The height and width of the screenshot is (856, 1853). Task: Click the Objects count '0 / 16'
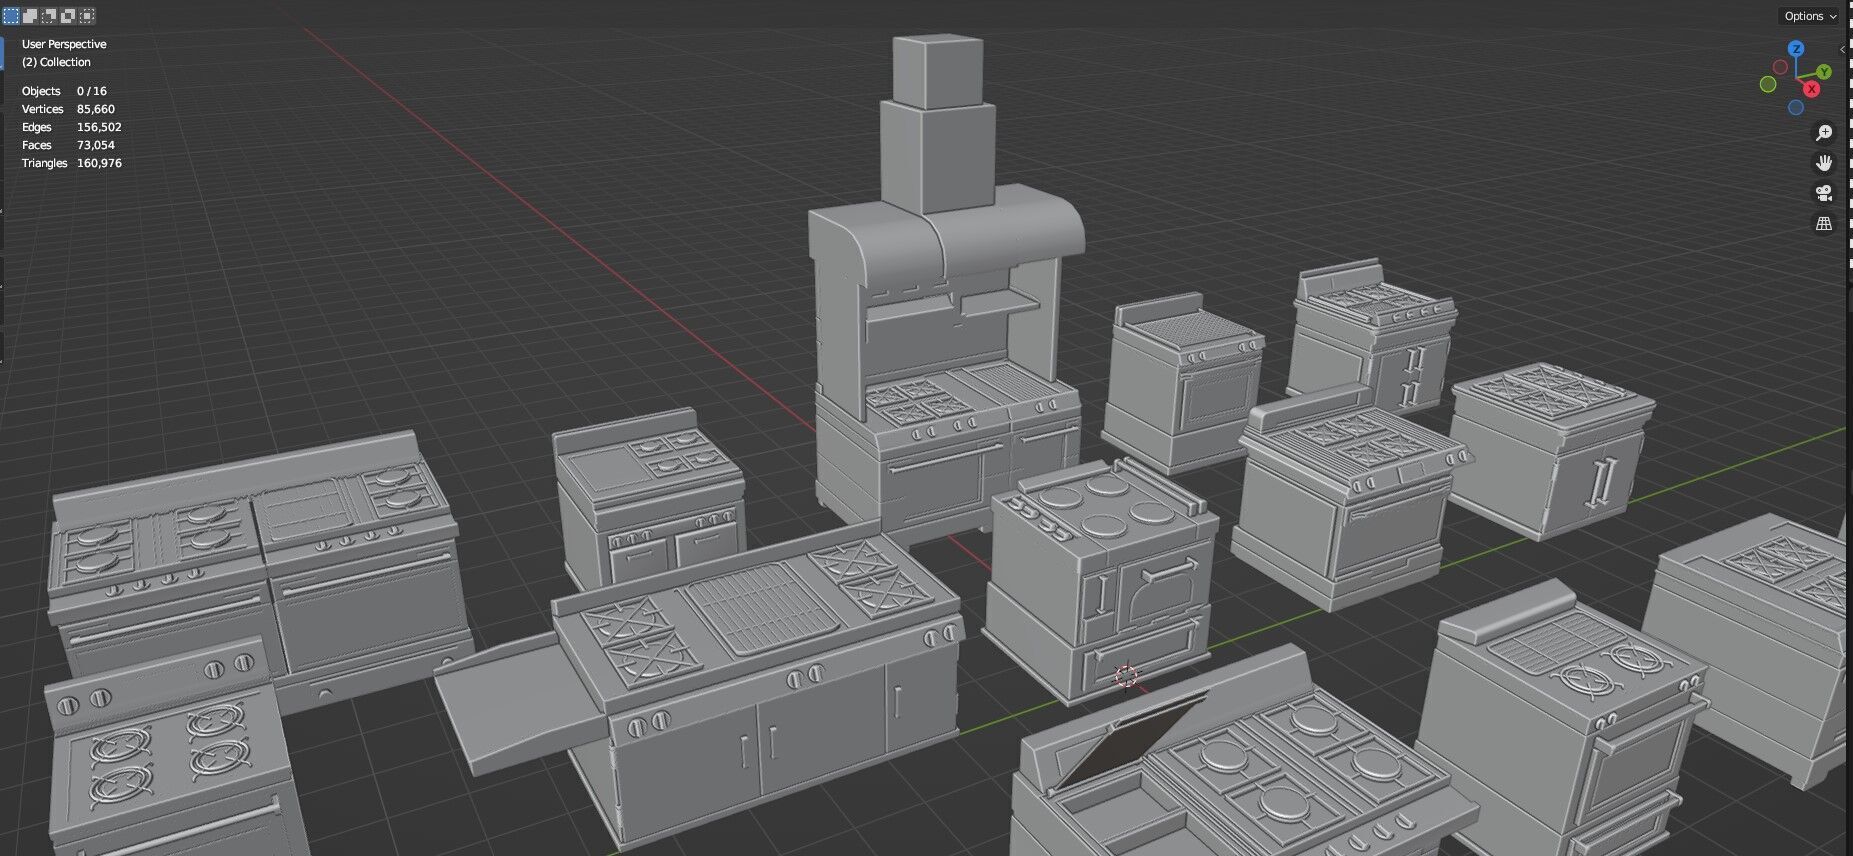tap(92, 91)
